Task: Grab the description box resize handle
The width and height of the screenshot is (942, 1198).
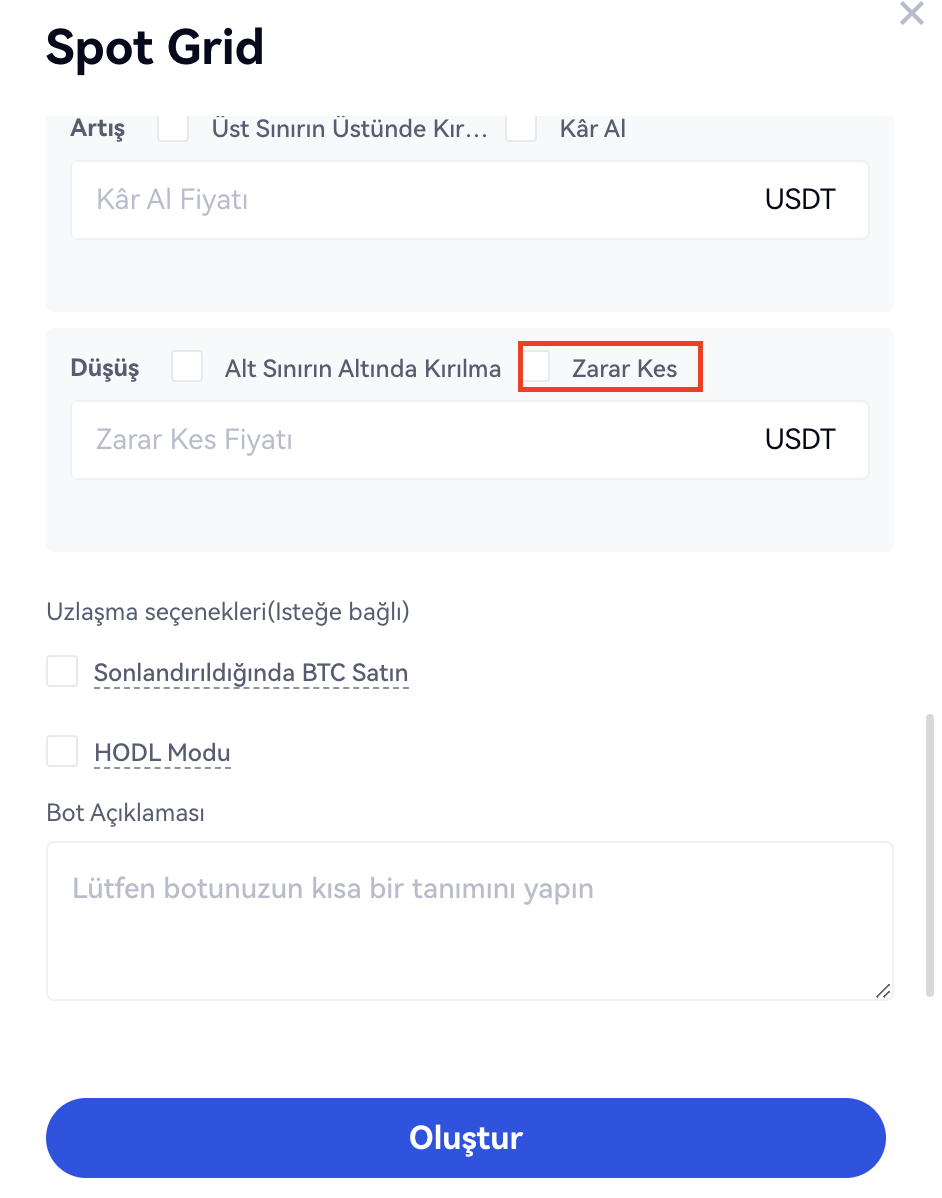Action: coord(882,990)
